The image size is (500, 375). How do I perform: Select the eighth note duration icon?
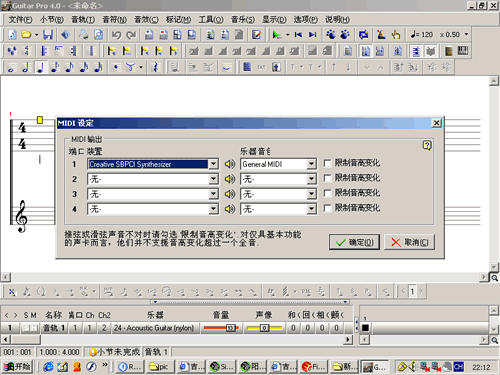(55, 67)
